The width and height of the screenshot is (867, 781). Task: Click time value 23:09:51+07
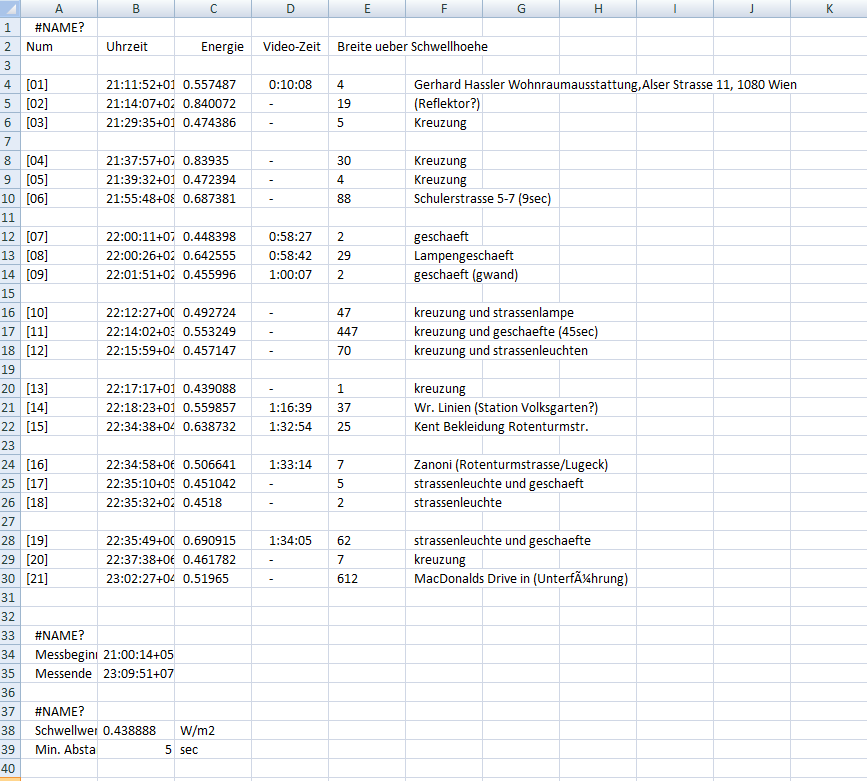point(136,673)
